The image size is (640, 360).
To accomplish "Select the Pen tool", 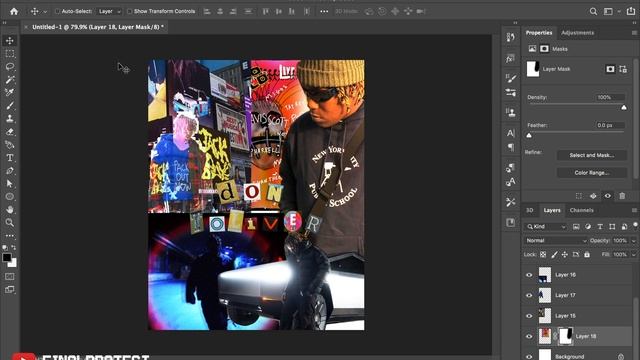I will click(10, 171).
